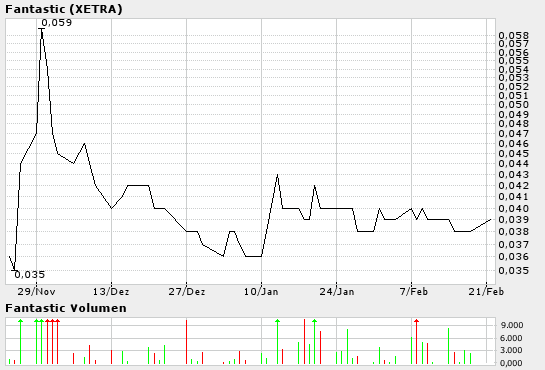This screenshot has height=370, width=545.
Task: Click the 0,041 price axis value
Action: click(514, 197)
